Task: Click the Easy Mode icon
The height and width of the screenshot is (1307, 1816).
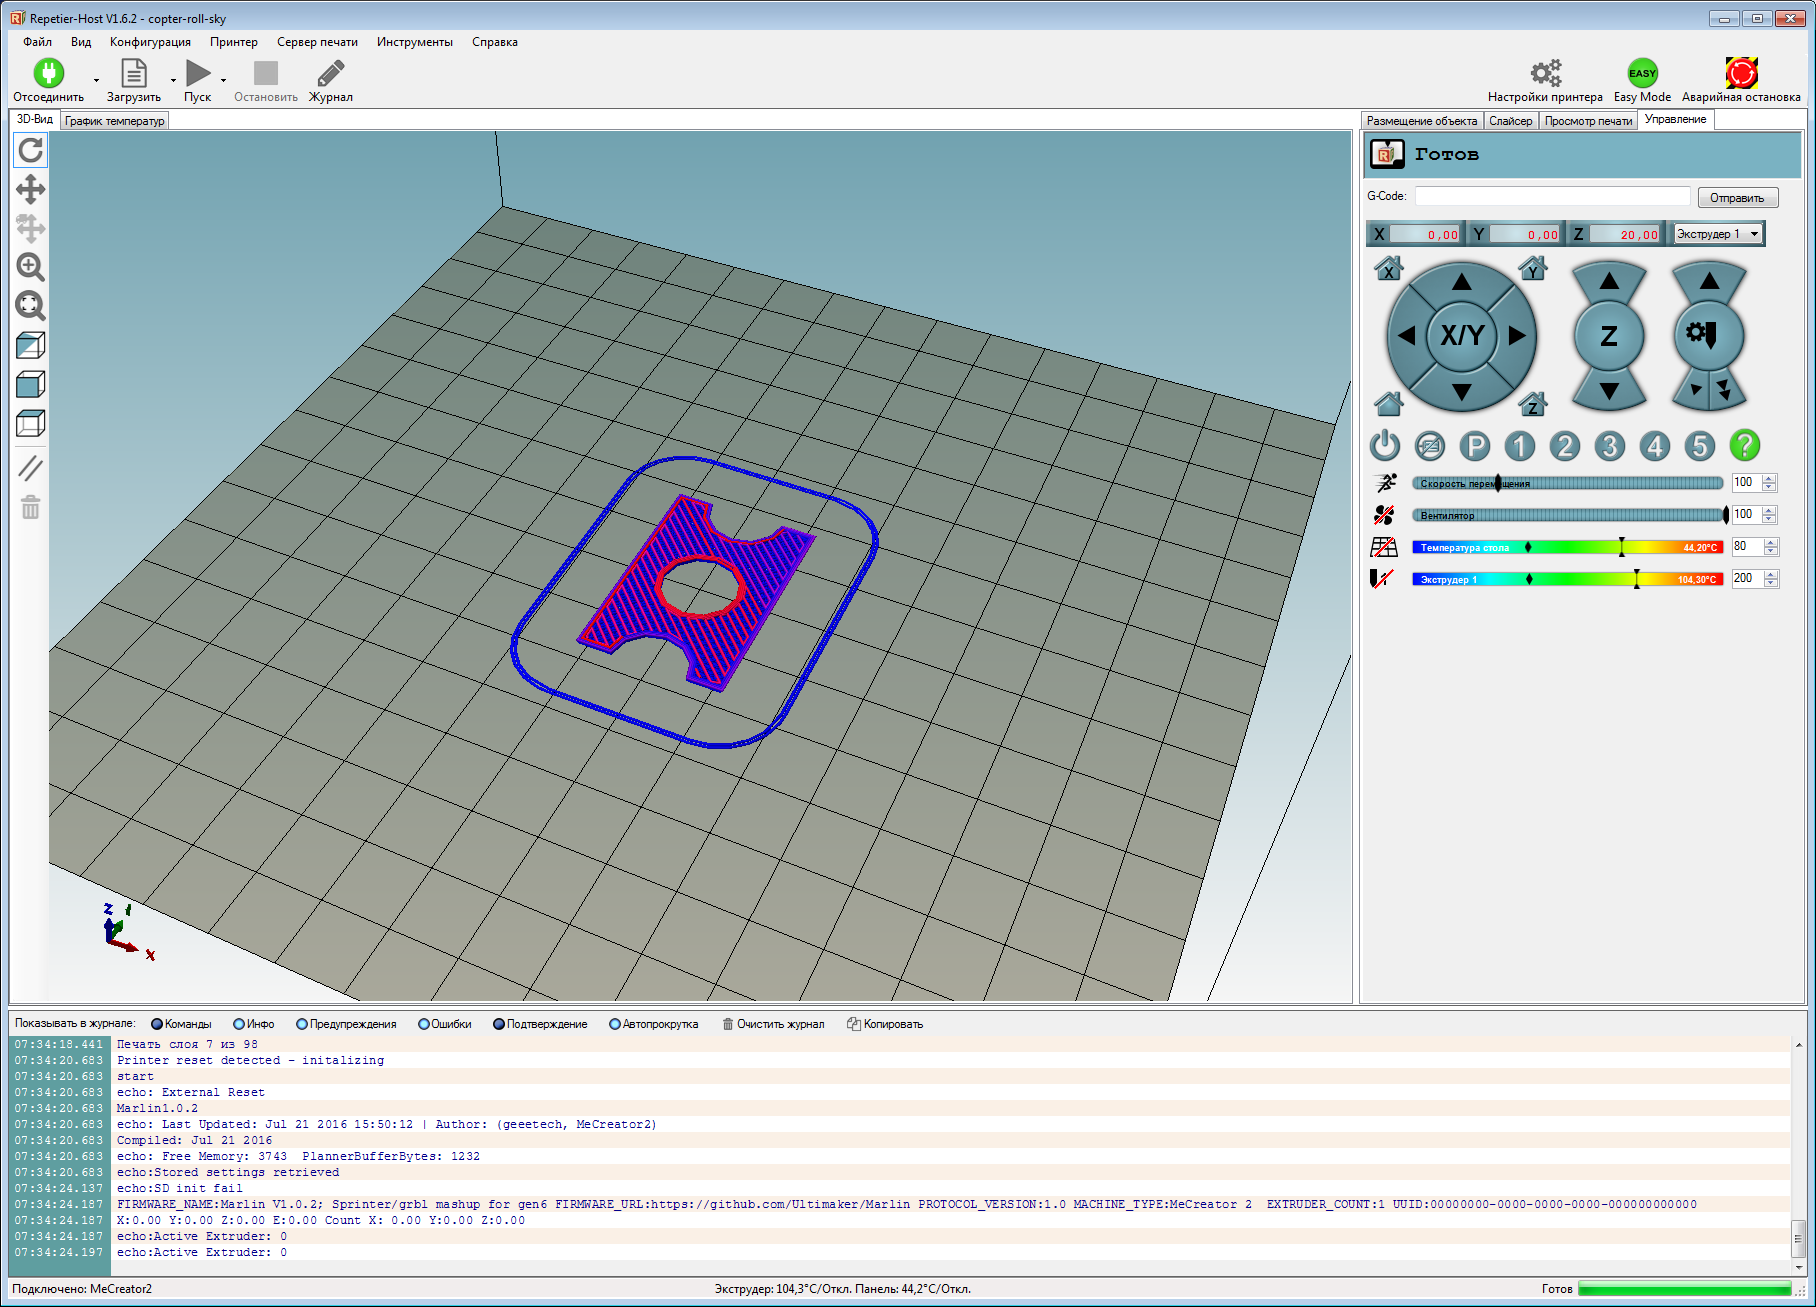Action: (x=1642, y=74)
